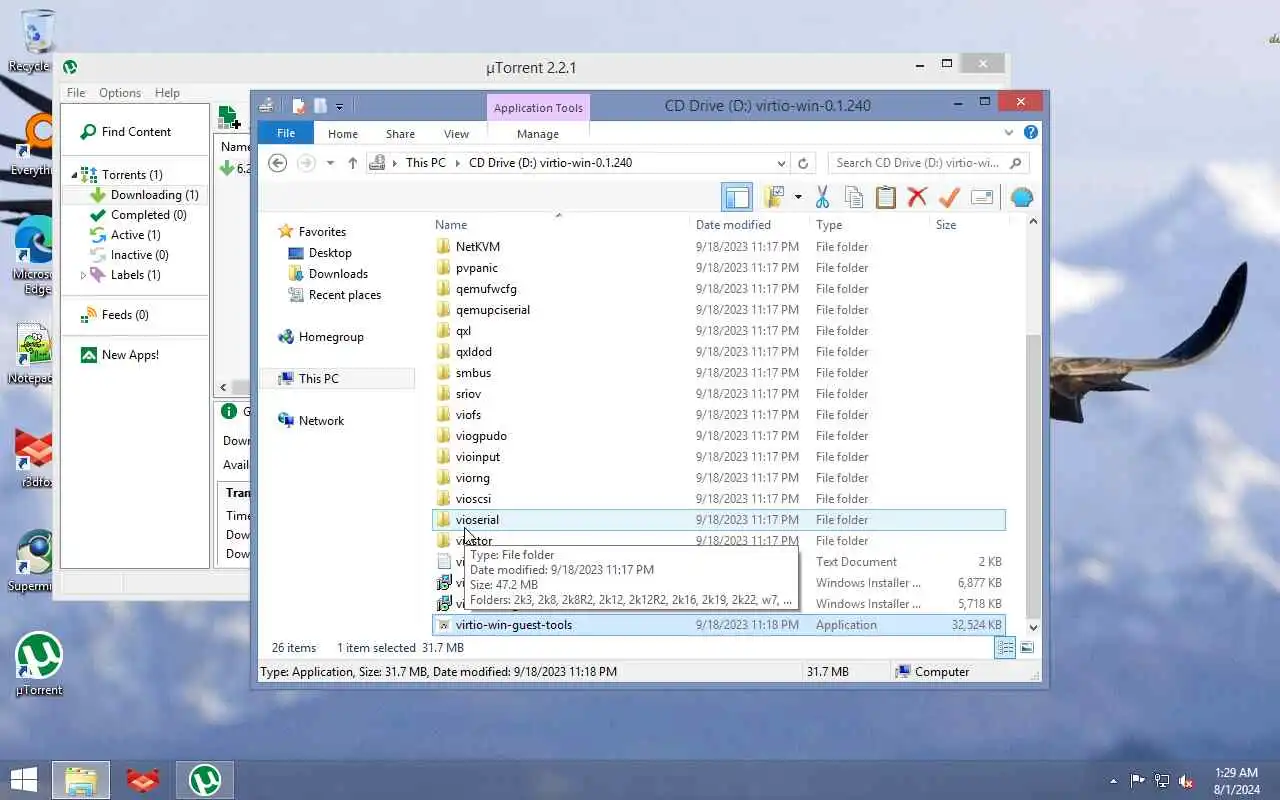Click the Cut scissors icon in Explorer toolbar
This screenshot has height=800, width=1280.
tap(822, 197)
